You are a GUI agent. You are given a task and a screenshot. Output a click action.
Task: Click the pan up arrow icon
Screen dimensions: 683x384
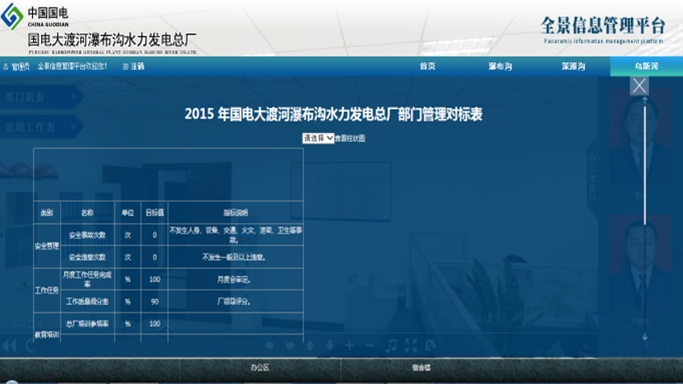point(310,346)
